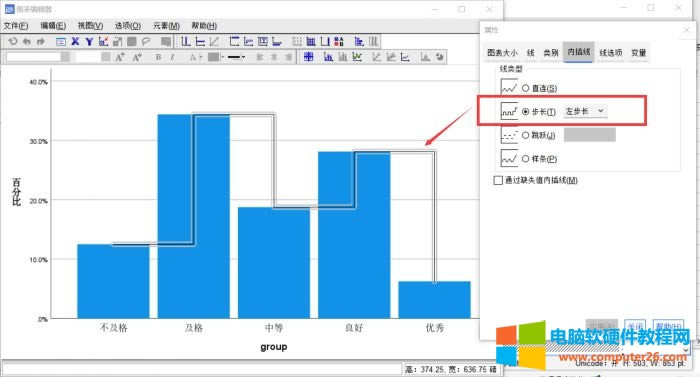Open the properties window icon
This screenshot has height=377, width=700.
(x=61, y=42)
